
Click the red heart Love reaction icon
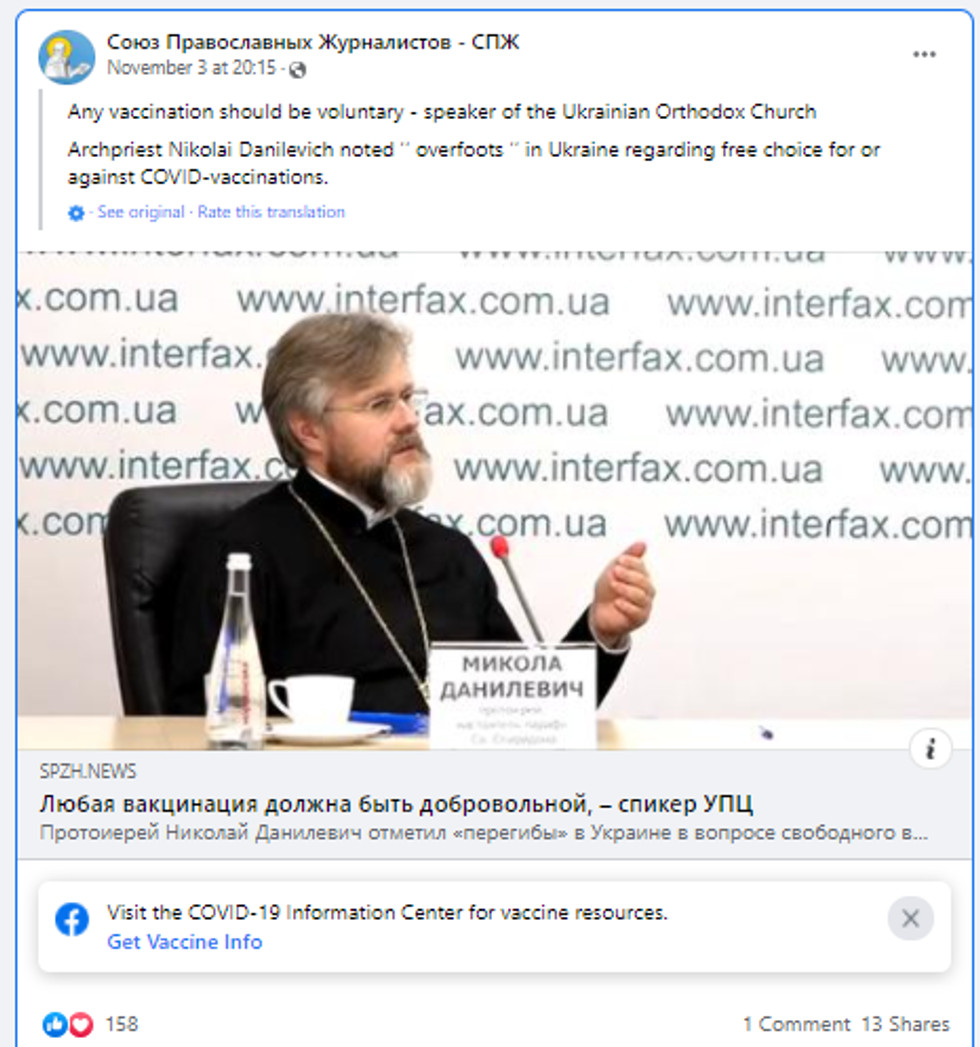[81, 1024]
